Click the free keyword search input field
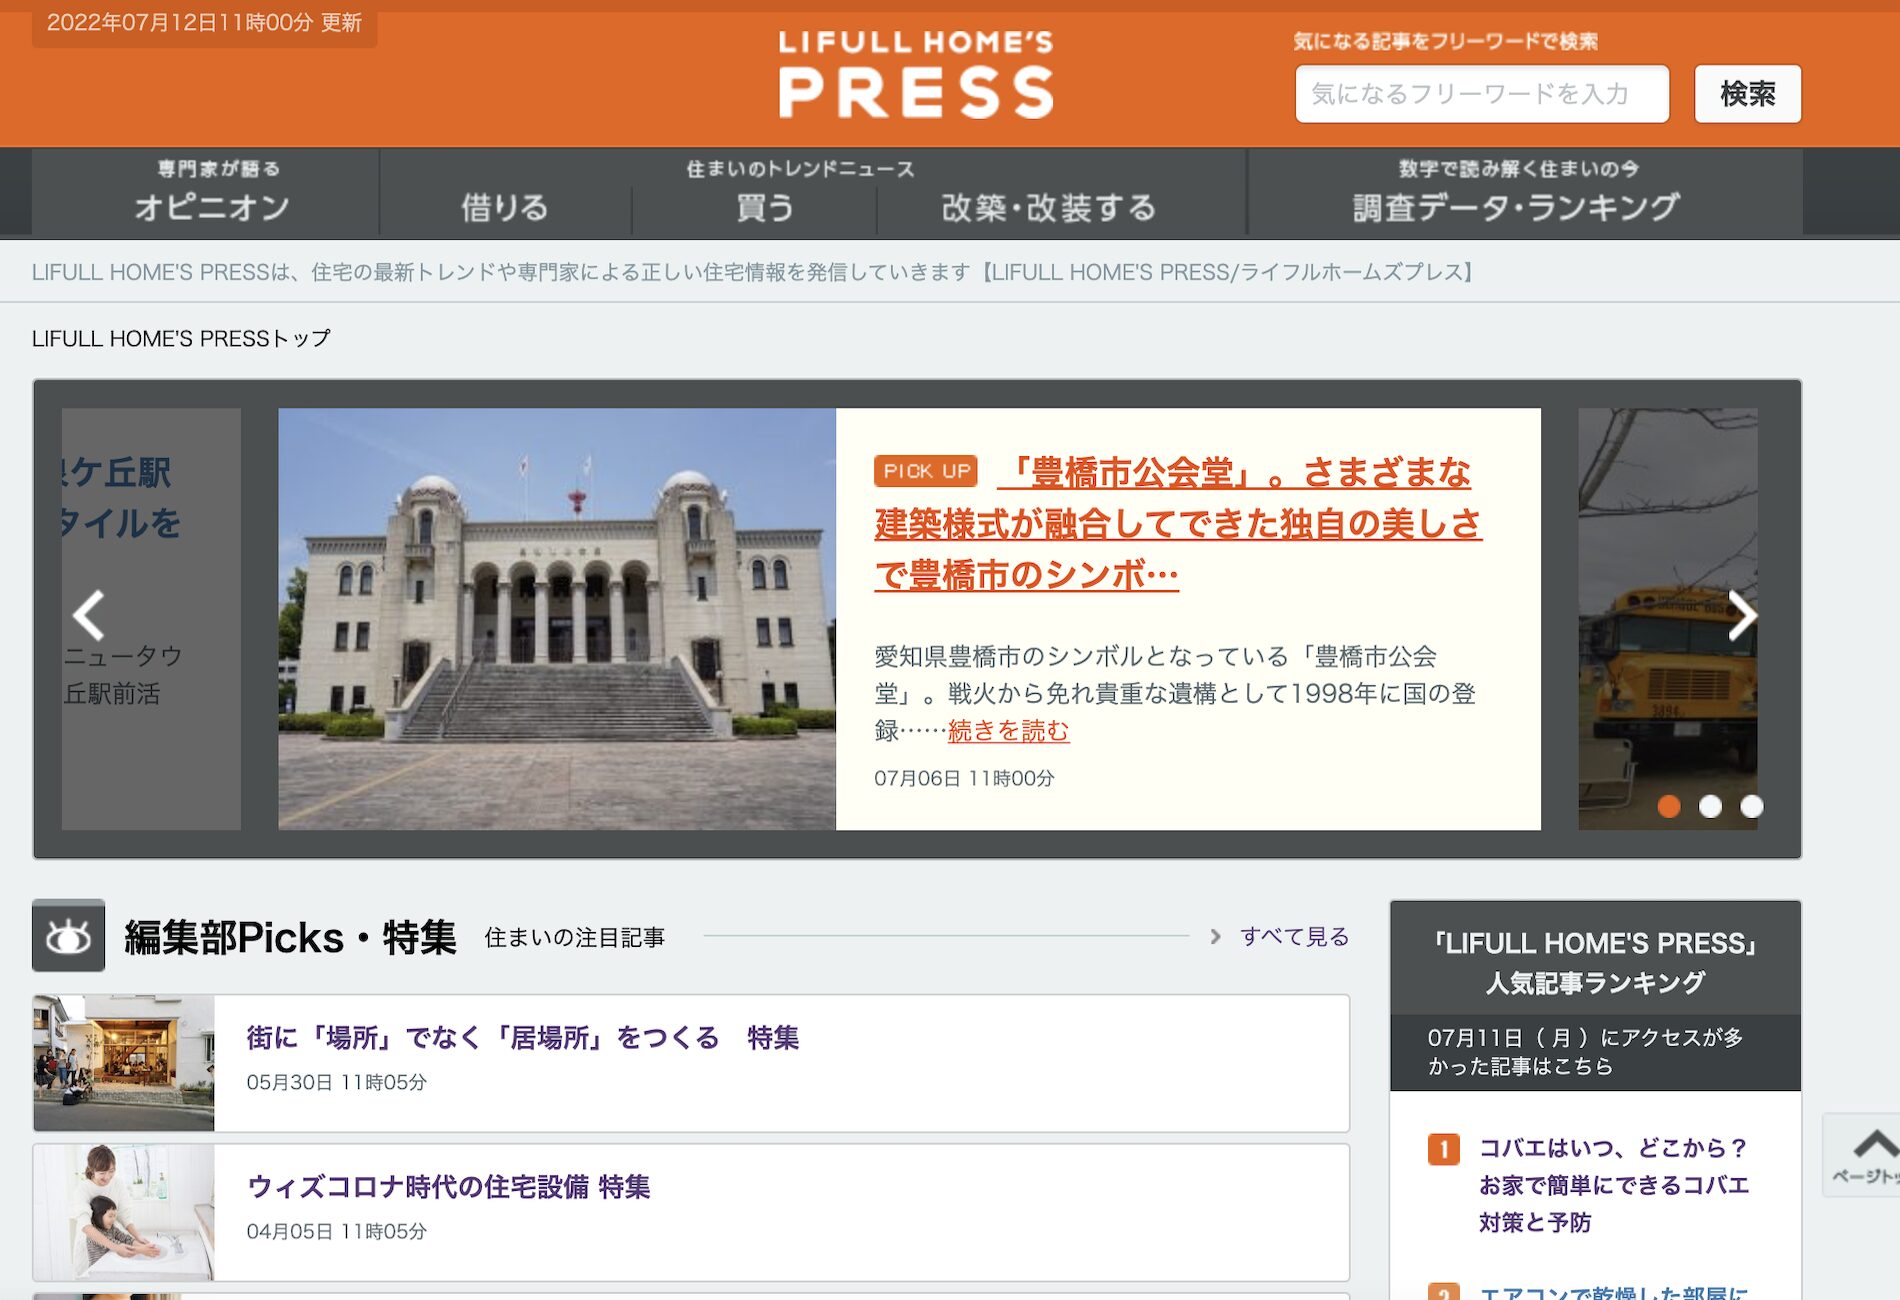 pyautogui.click(x=1483, y=94)
